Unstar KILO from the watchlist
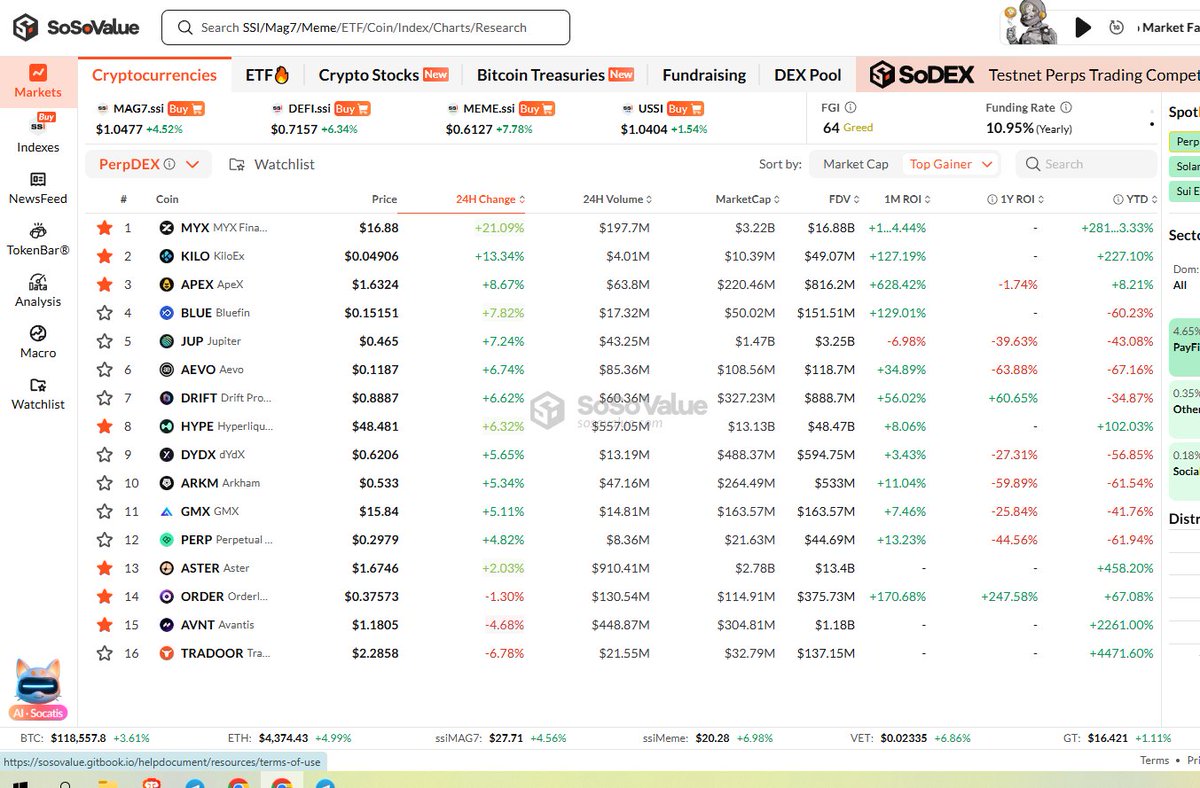The image size is (1200, 788). pos(104,256)
